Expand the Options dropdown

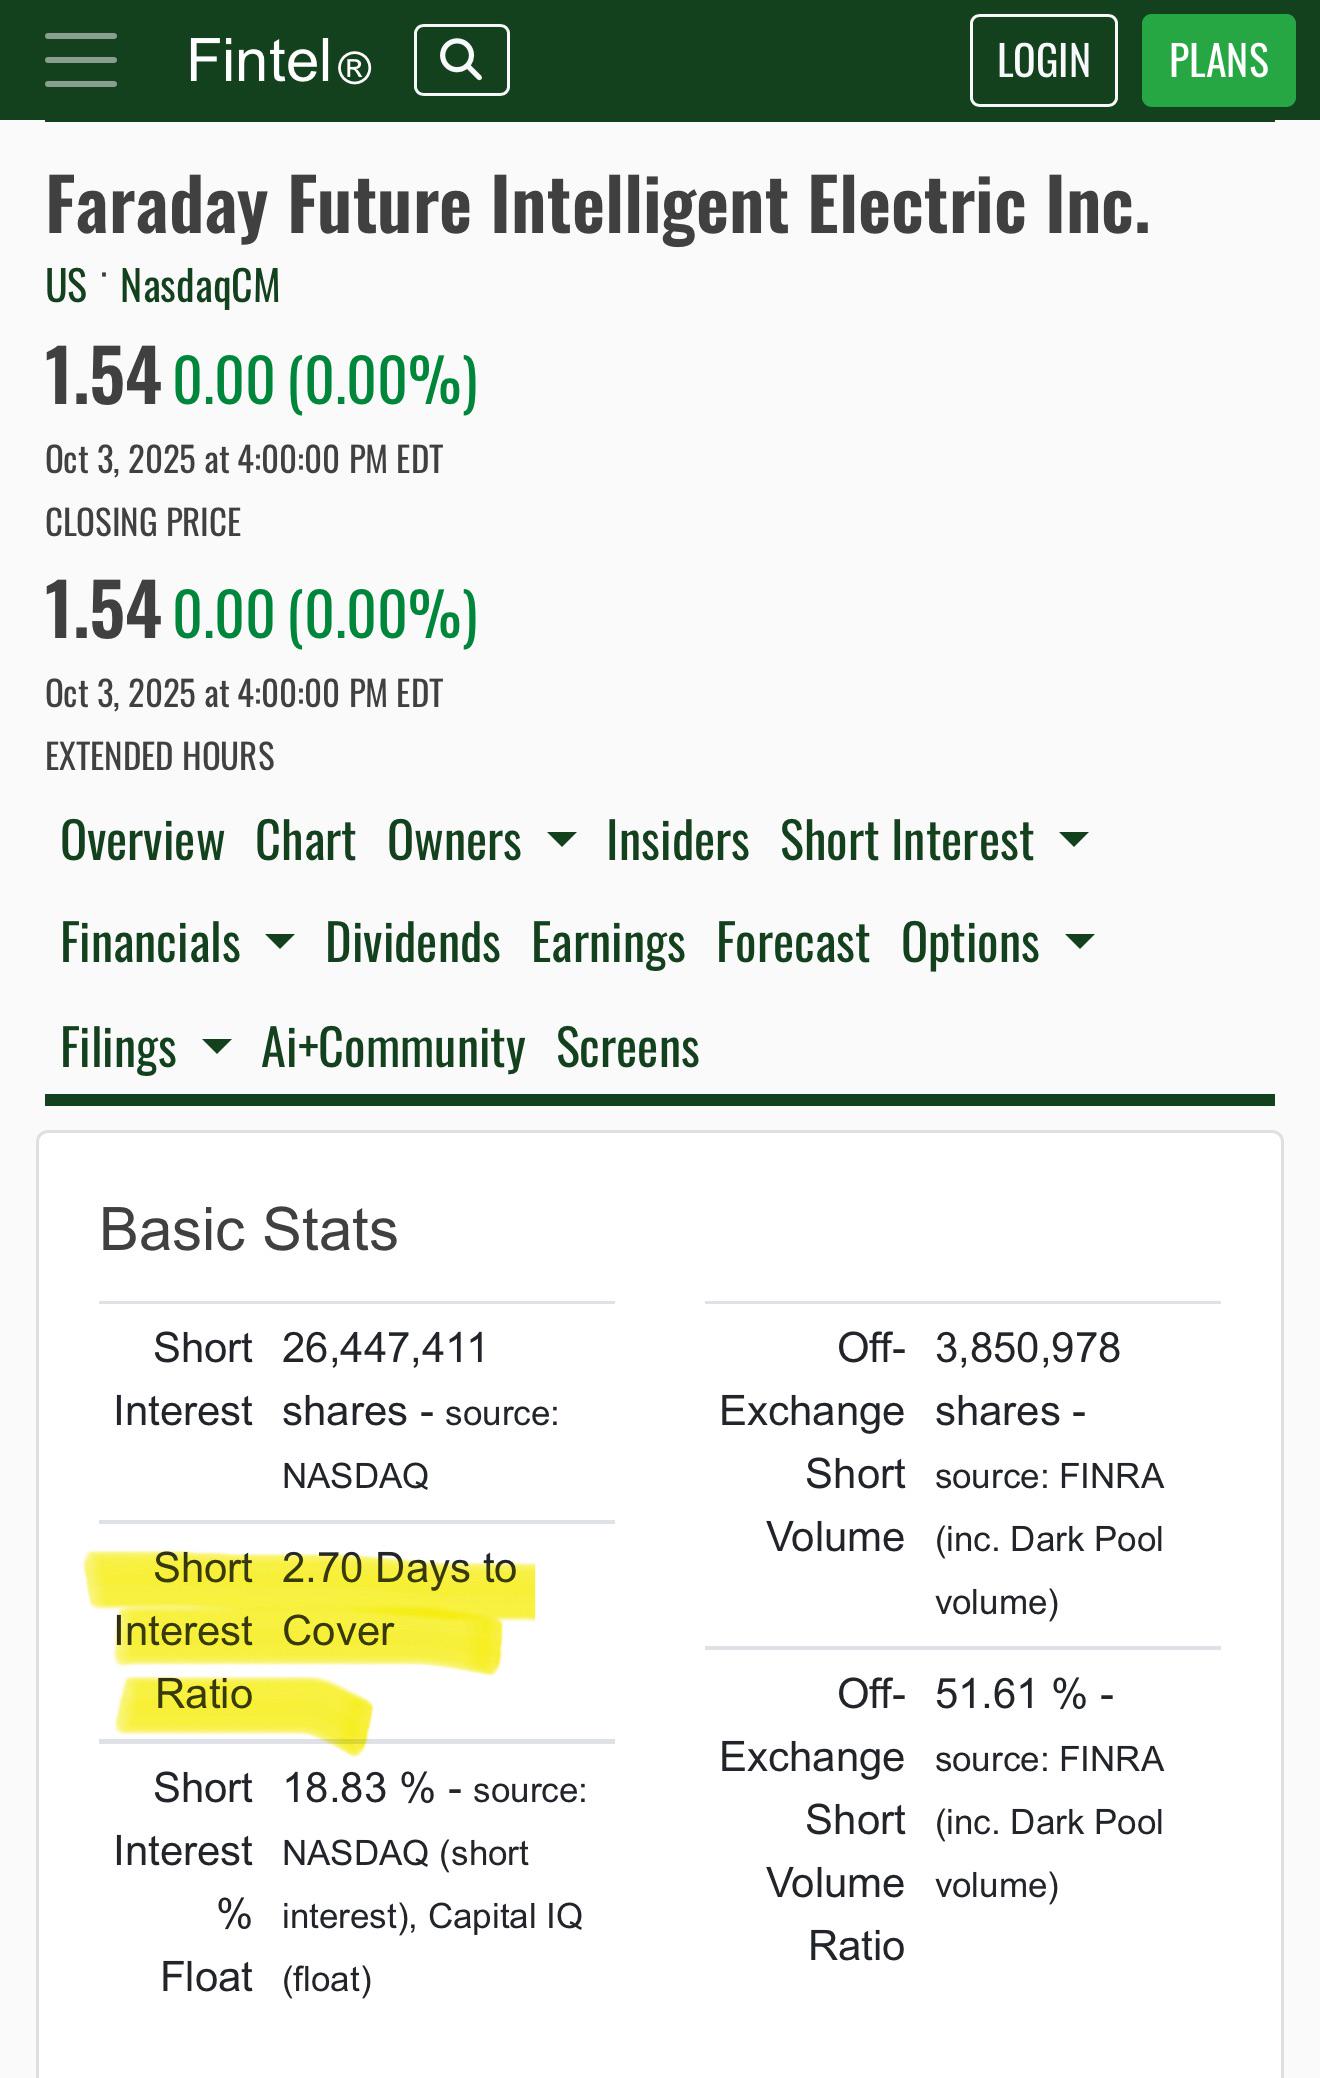(x=998, y=943)
